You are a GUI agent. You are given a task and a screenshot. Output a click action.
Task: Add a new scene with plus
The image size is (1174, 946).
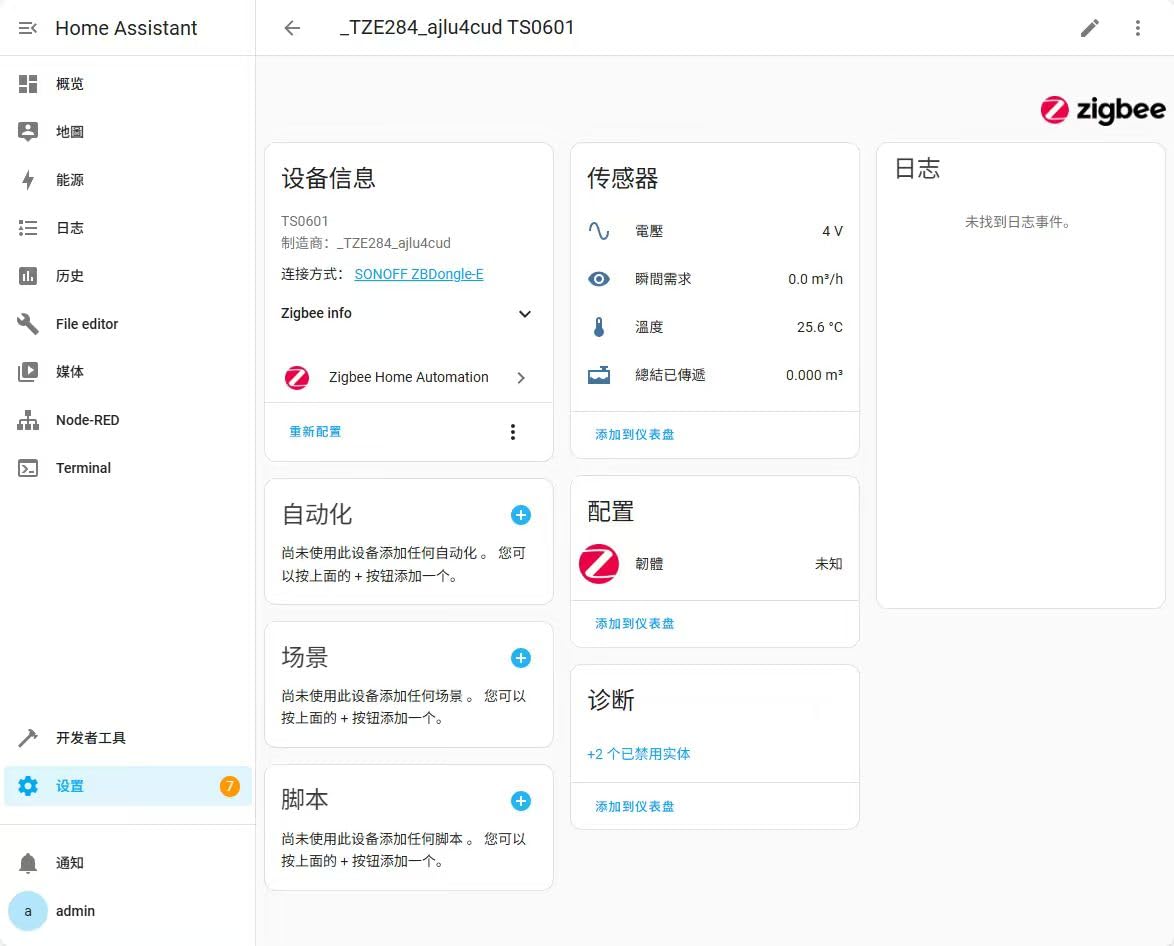520,658
